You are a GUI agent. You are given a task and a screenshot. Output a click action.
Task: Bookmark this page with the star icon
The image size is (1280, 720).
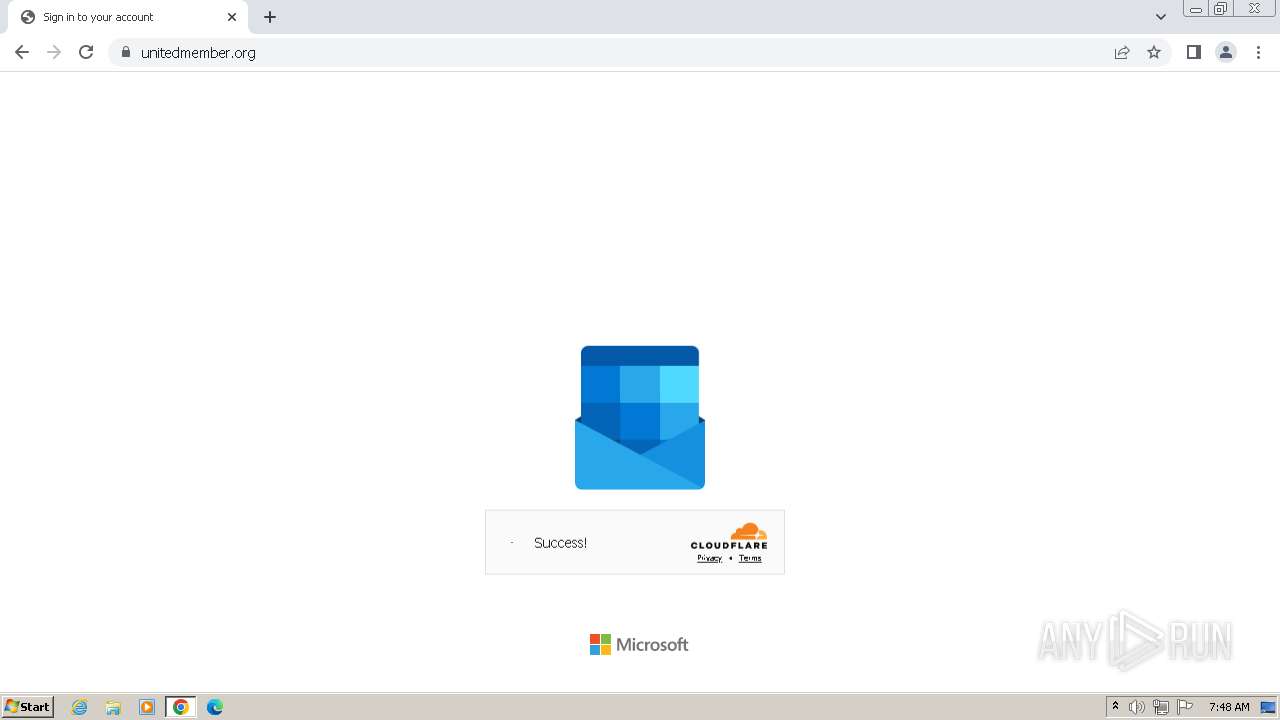coord(1154,52)
